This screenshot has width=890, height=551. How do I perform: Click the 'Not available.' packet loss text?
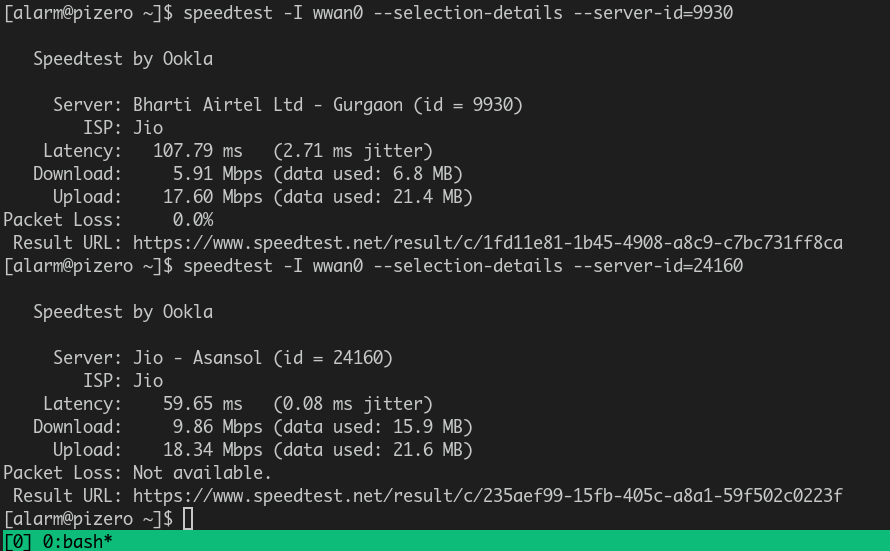tap(202, 473)
